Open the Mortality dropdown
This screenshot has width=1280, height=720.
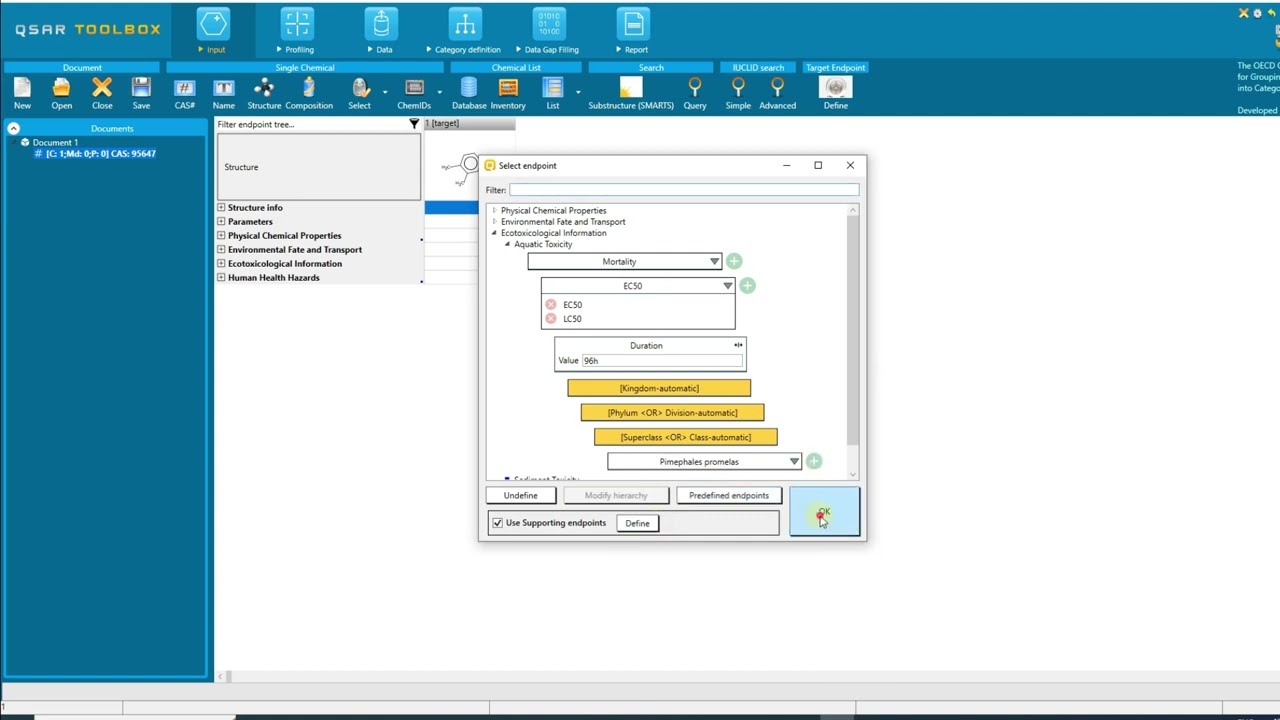click(714, 261)
